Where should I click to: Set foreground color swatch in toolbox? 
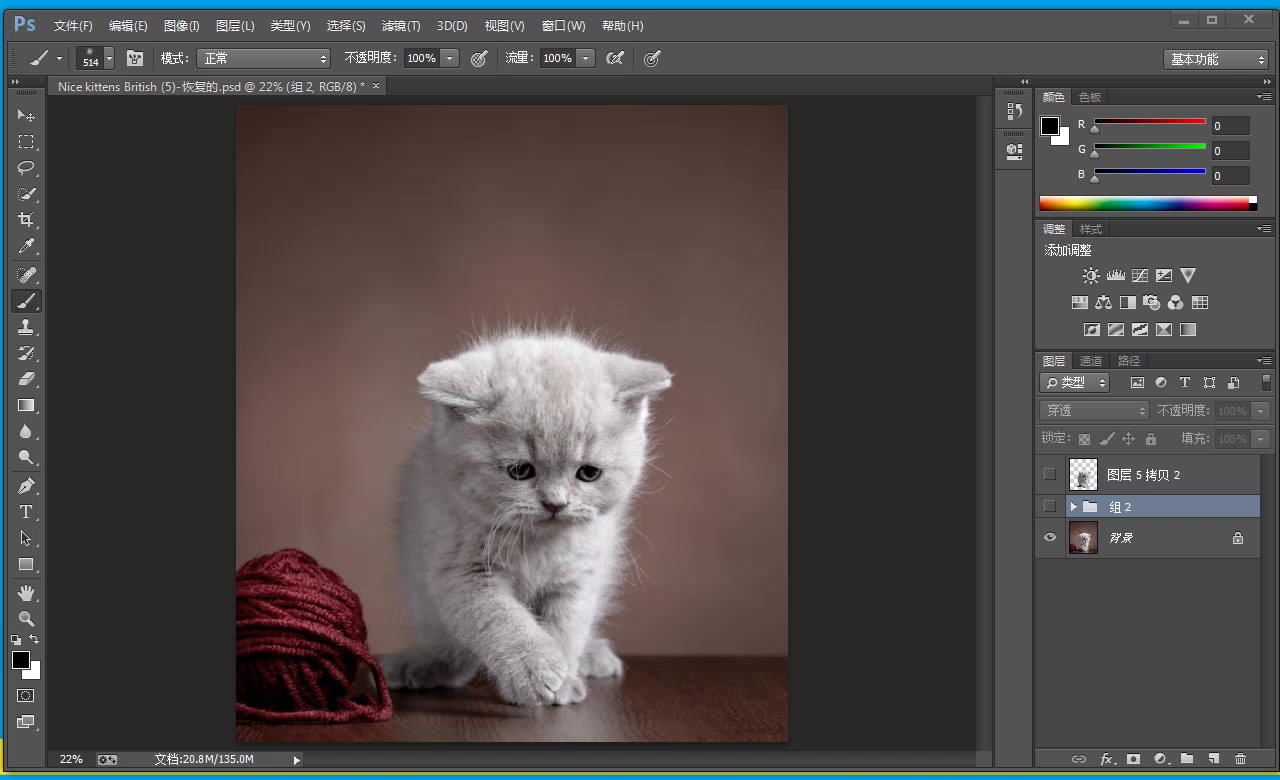pyautogui.click(x=21, y=660)
